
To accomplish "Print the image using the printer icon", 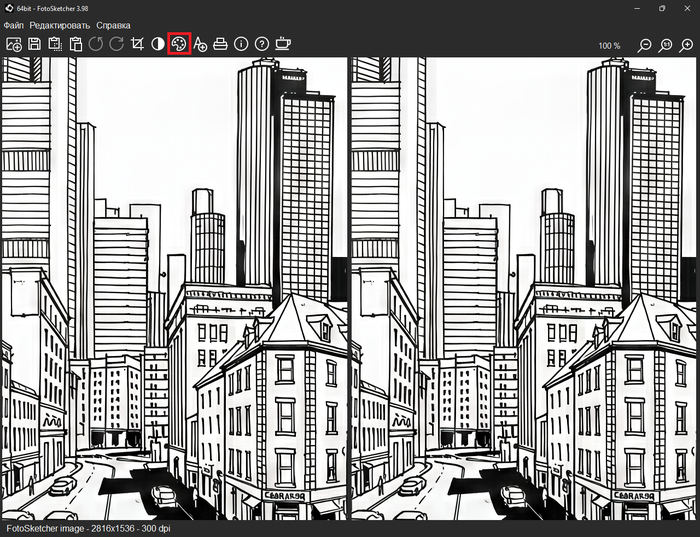I will [x=220, y=44].
